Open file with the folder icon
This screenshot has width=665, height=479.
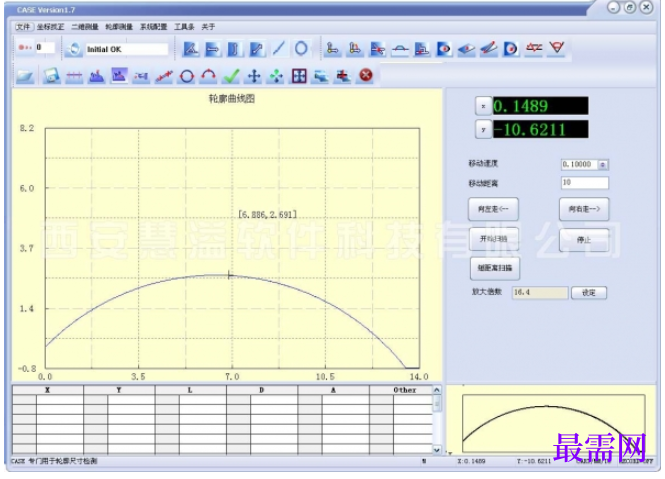[25, 76]
